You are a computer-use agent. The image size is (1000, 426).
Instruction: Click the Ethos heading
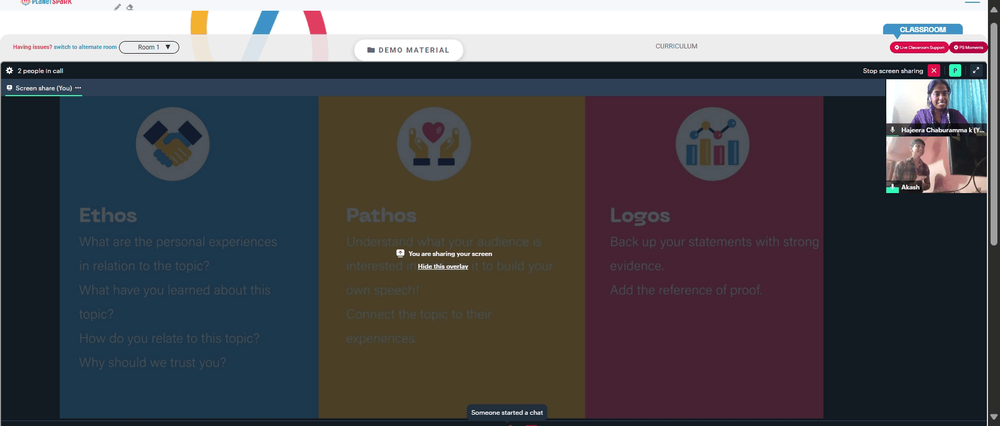[x=108, y=216]
